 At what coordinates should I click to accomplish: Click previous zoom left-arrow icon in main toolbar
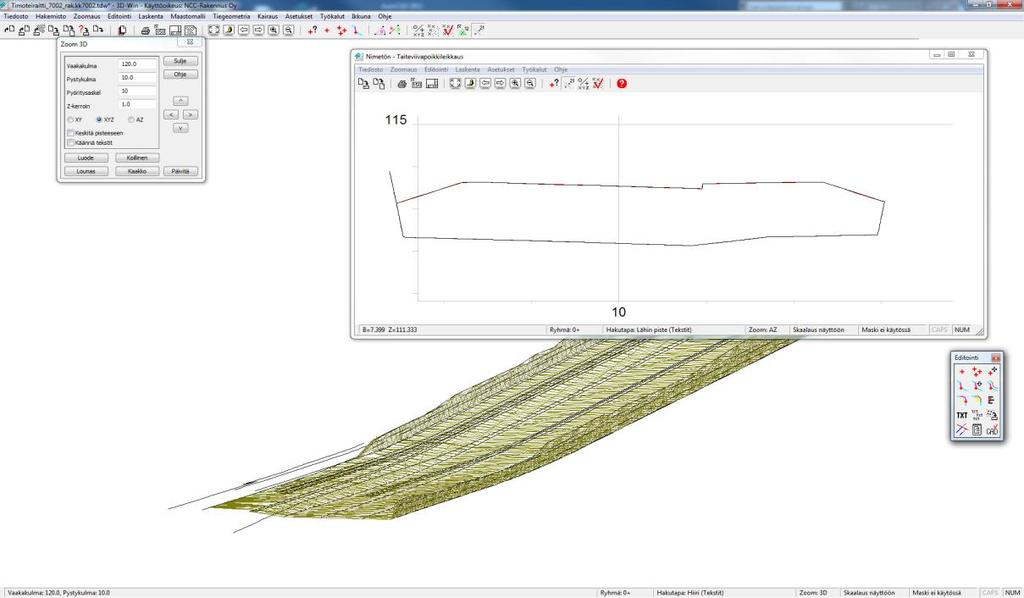point(244,30)
